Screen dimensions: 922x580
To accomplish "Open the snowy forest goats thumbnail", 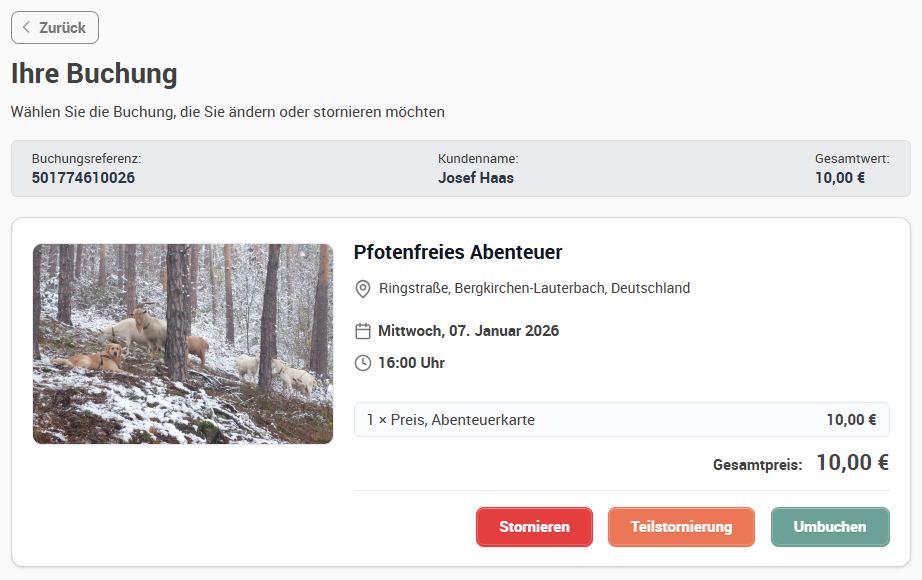I will (x=183, y=344).
